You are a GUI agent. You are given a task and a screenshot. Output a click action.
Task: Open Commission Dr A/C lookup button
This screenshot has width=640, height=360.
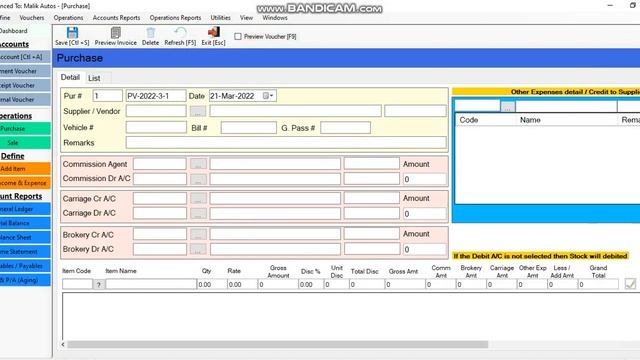coord(198,179)
